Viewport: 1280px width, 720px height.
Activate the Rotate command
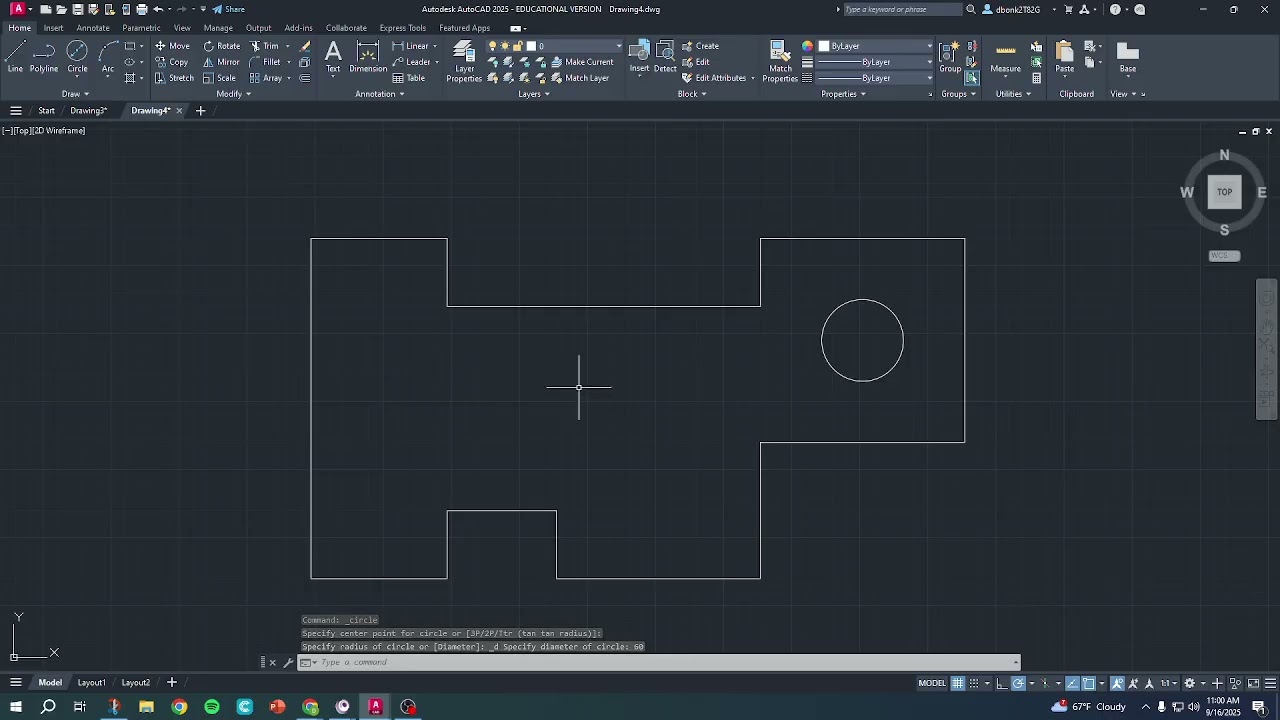pyautogui.click(x=222, y=46)
